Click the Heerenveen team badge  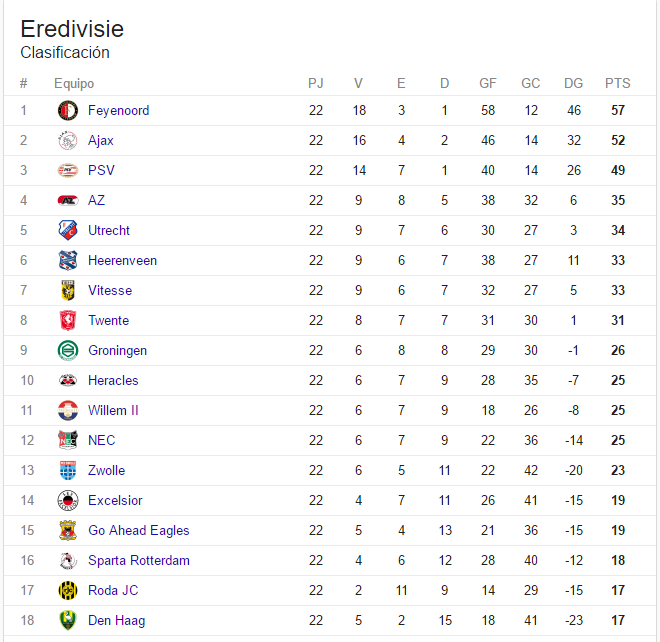pos(68,261)
